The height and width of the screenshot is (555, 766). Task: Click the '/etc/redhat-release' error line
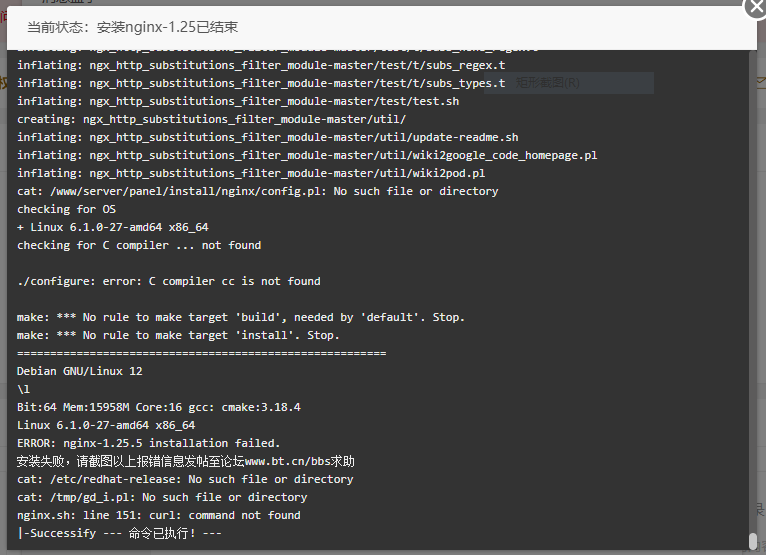click(185, 479)
